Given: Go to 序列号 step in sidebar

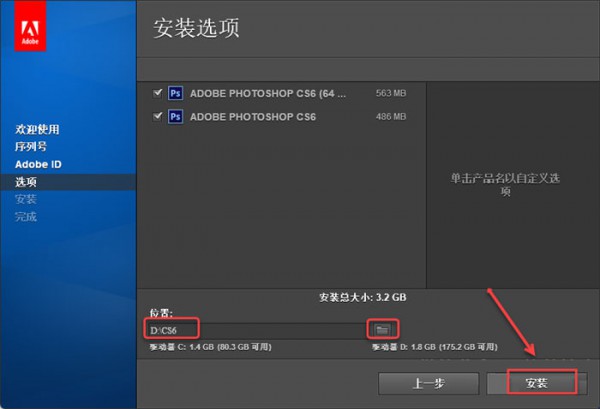Looking at the screenshot, I should [x=31, y=147].
